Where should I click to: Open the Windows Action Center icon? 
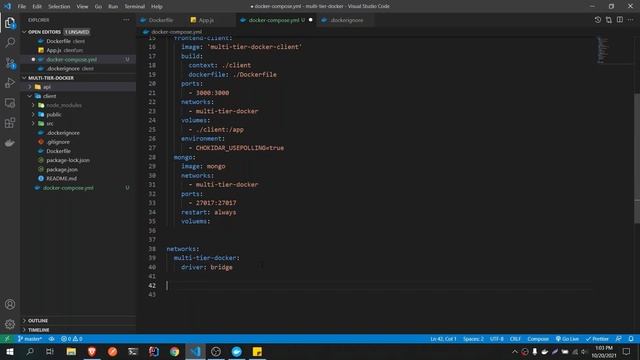tap(626, 351)
